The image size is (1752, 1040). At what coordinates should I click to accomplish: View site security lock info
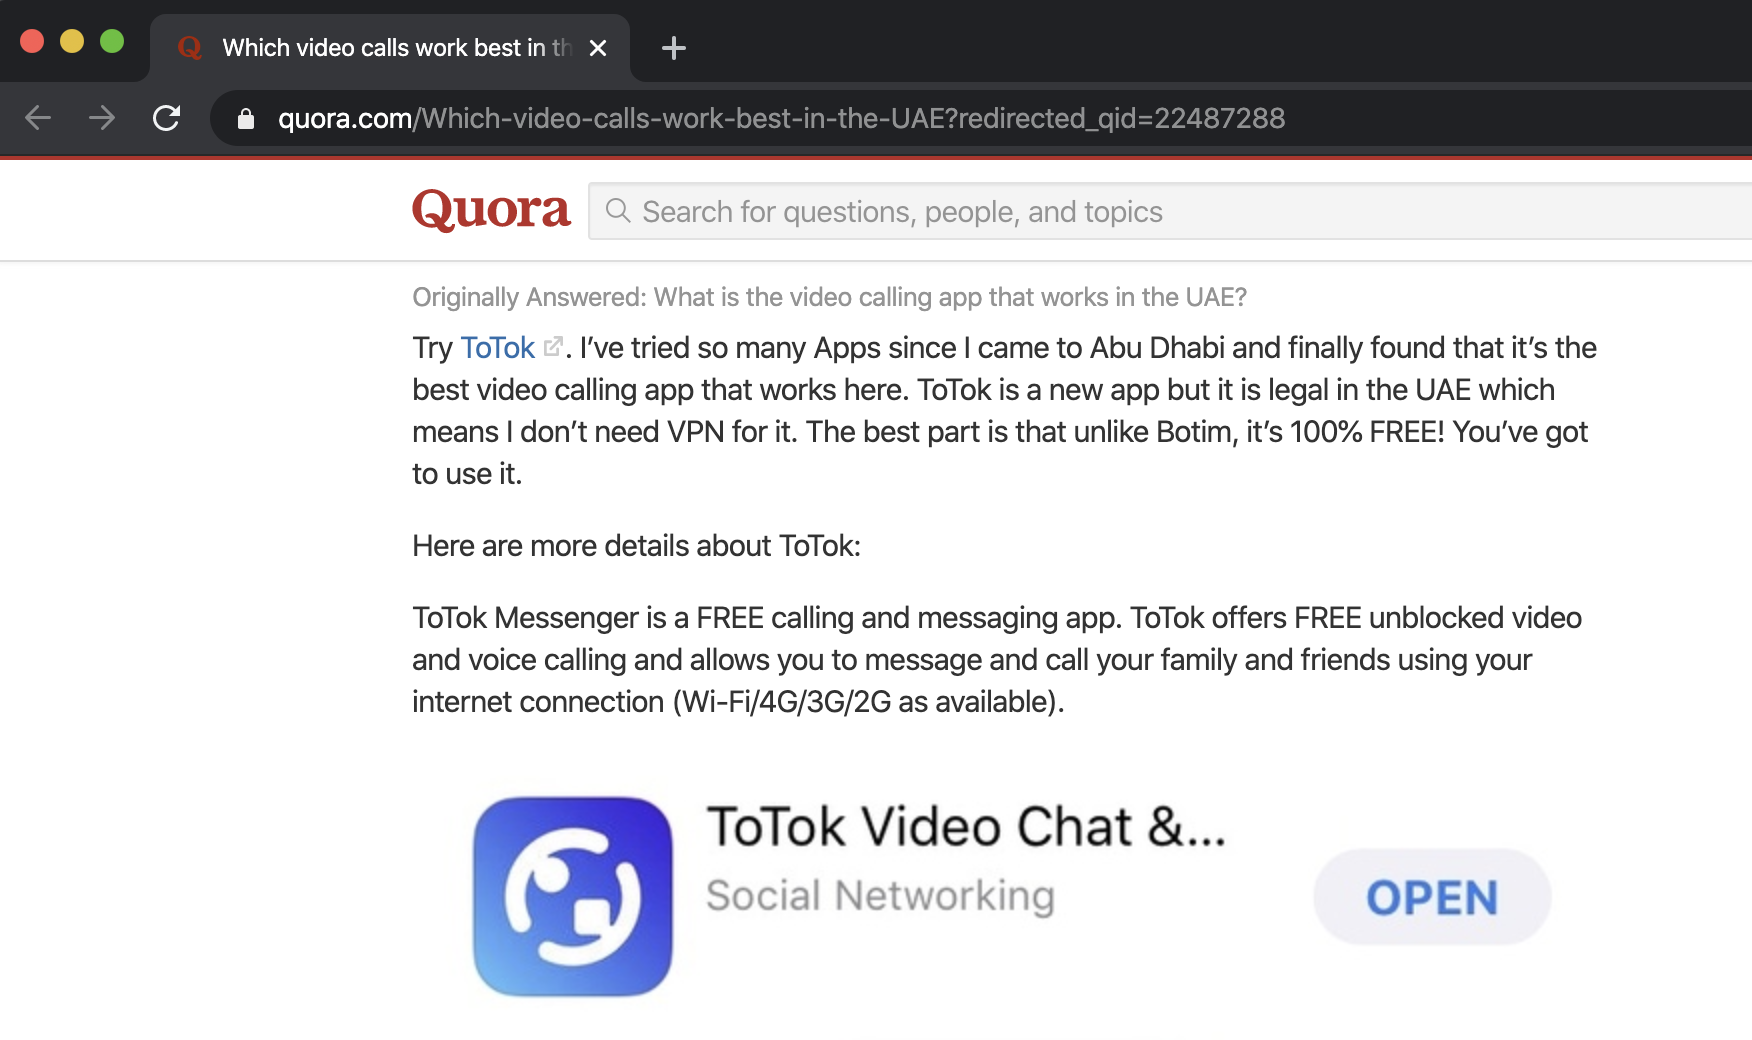tap(246, 119)
